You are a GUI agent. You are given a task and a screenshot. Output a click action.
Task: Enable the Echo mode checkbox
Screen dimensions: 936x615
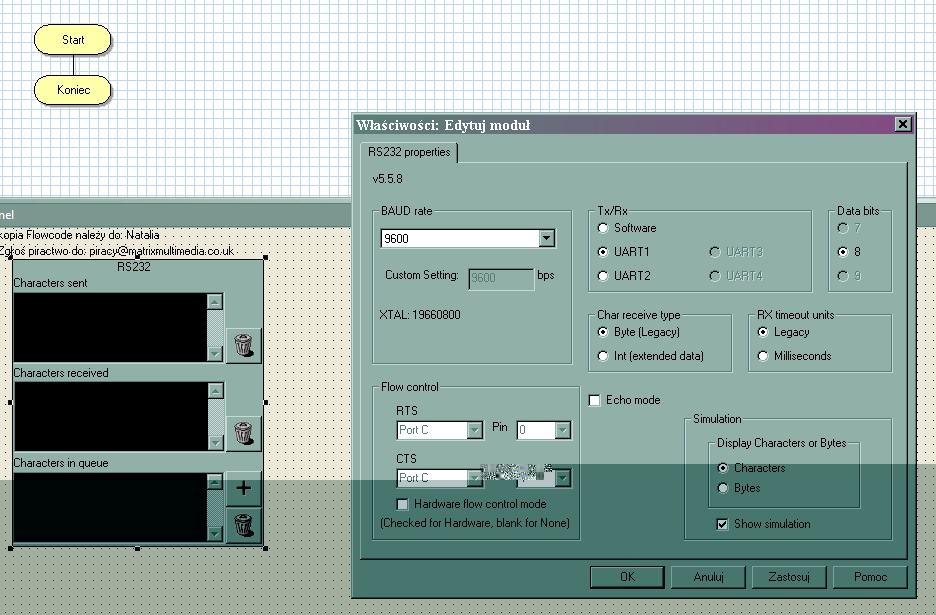pyautogui.click(x=595, y=400)
